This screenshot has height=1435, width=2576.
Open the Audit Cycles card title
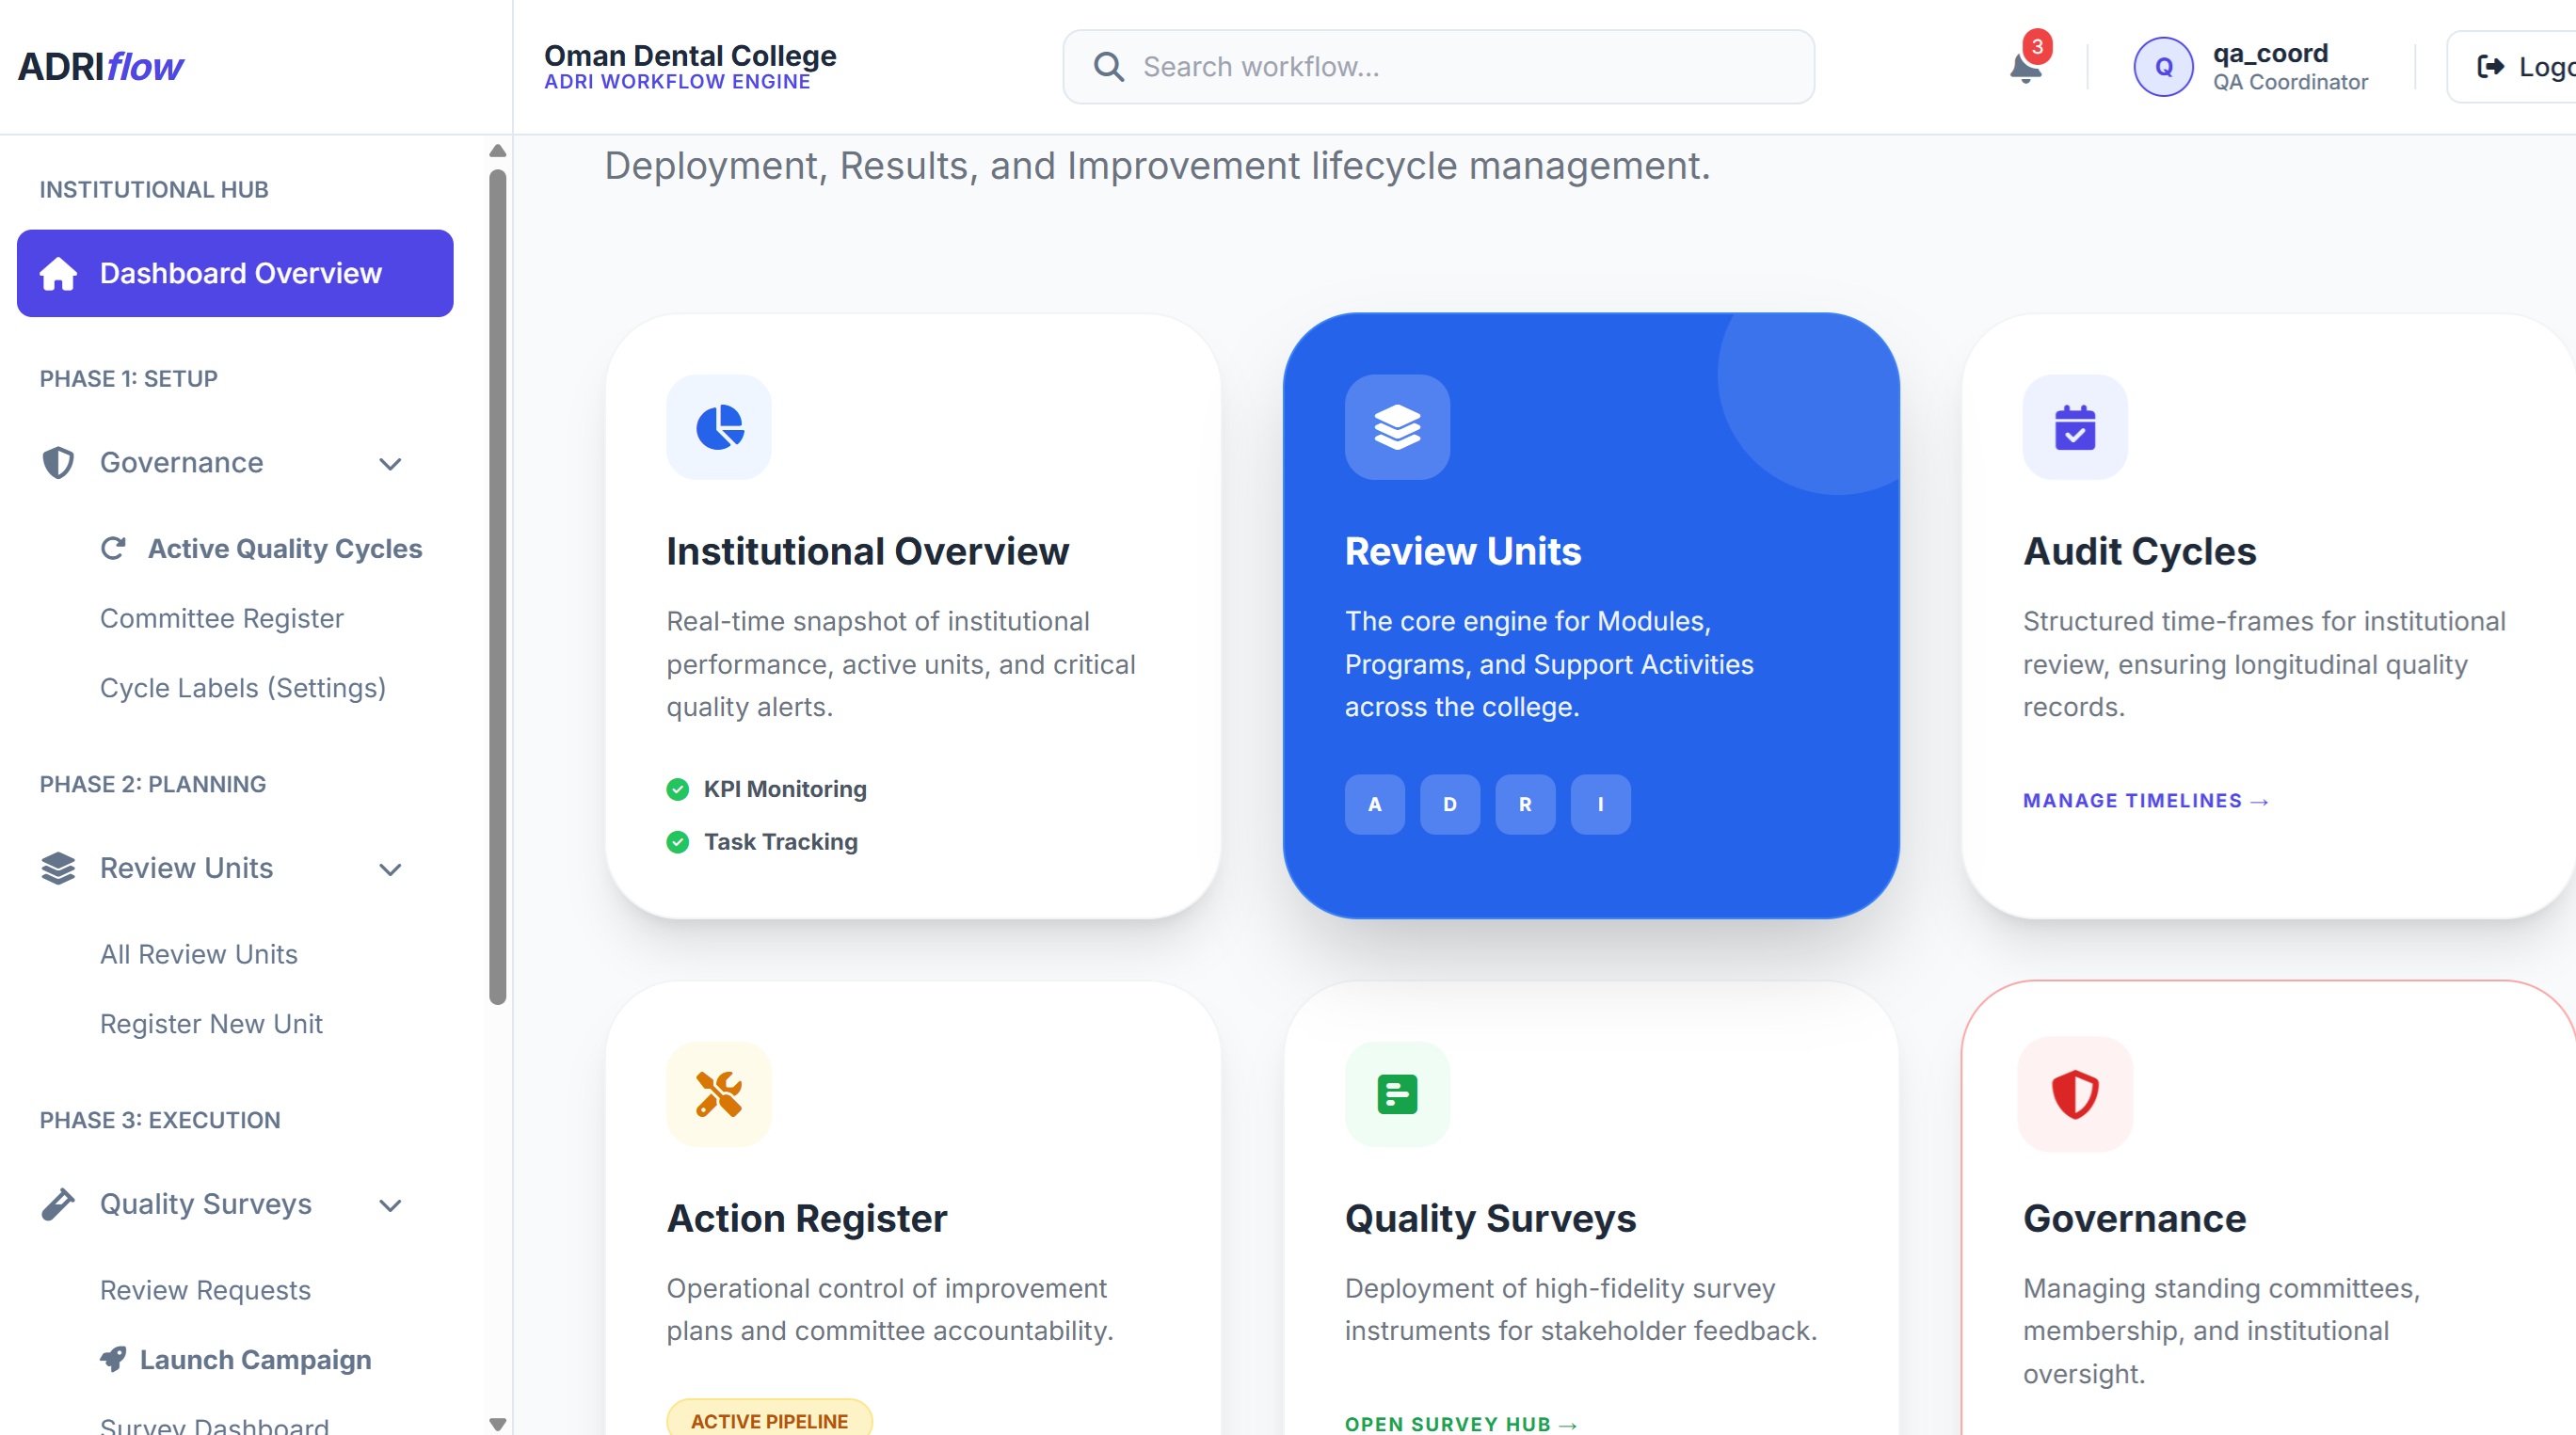click(2139, 551)
